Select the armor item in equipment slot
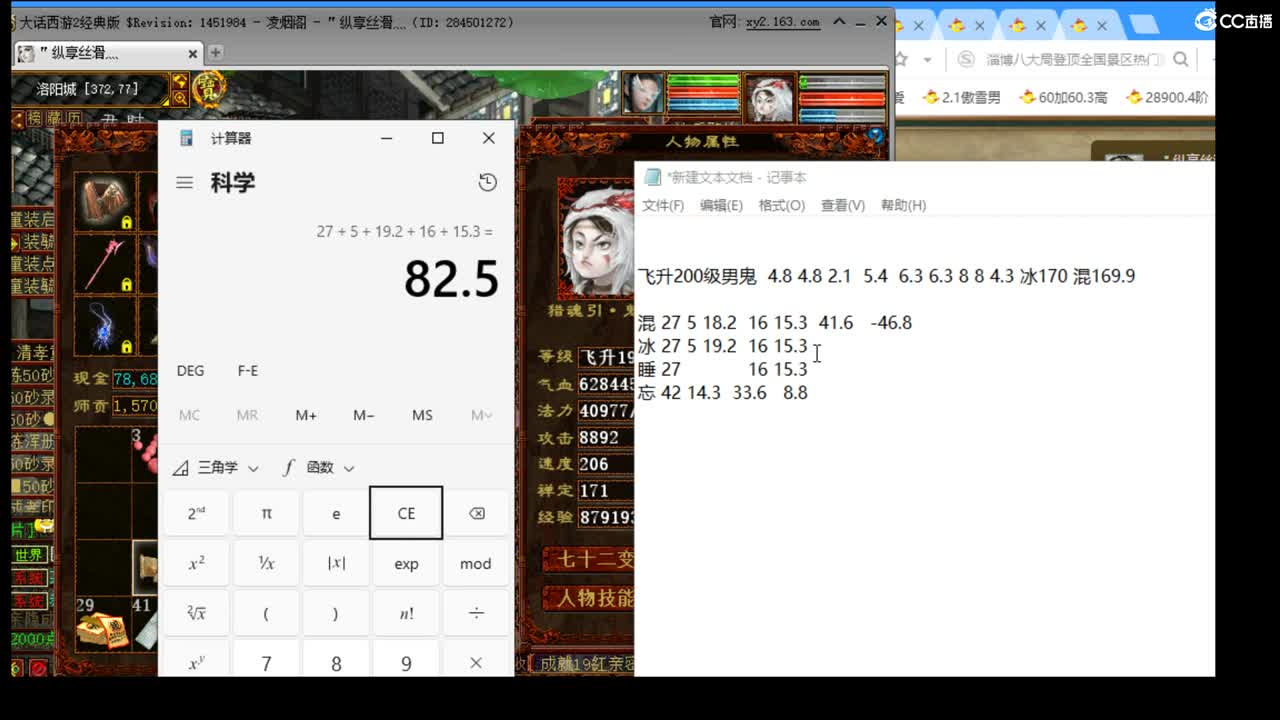 [103, 200]
